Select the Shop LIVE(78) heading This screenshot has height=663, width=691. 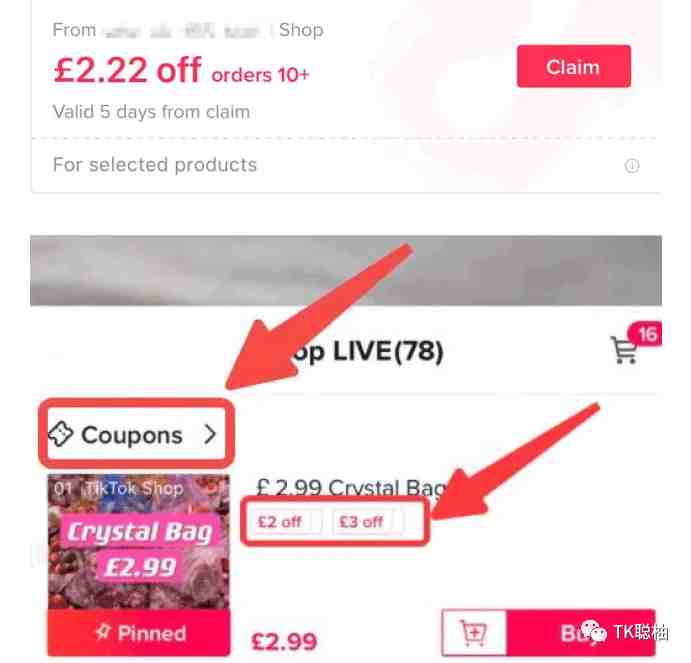(x=366, y=351)
